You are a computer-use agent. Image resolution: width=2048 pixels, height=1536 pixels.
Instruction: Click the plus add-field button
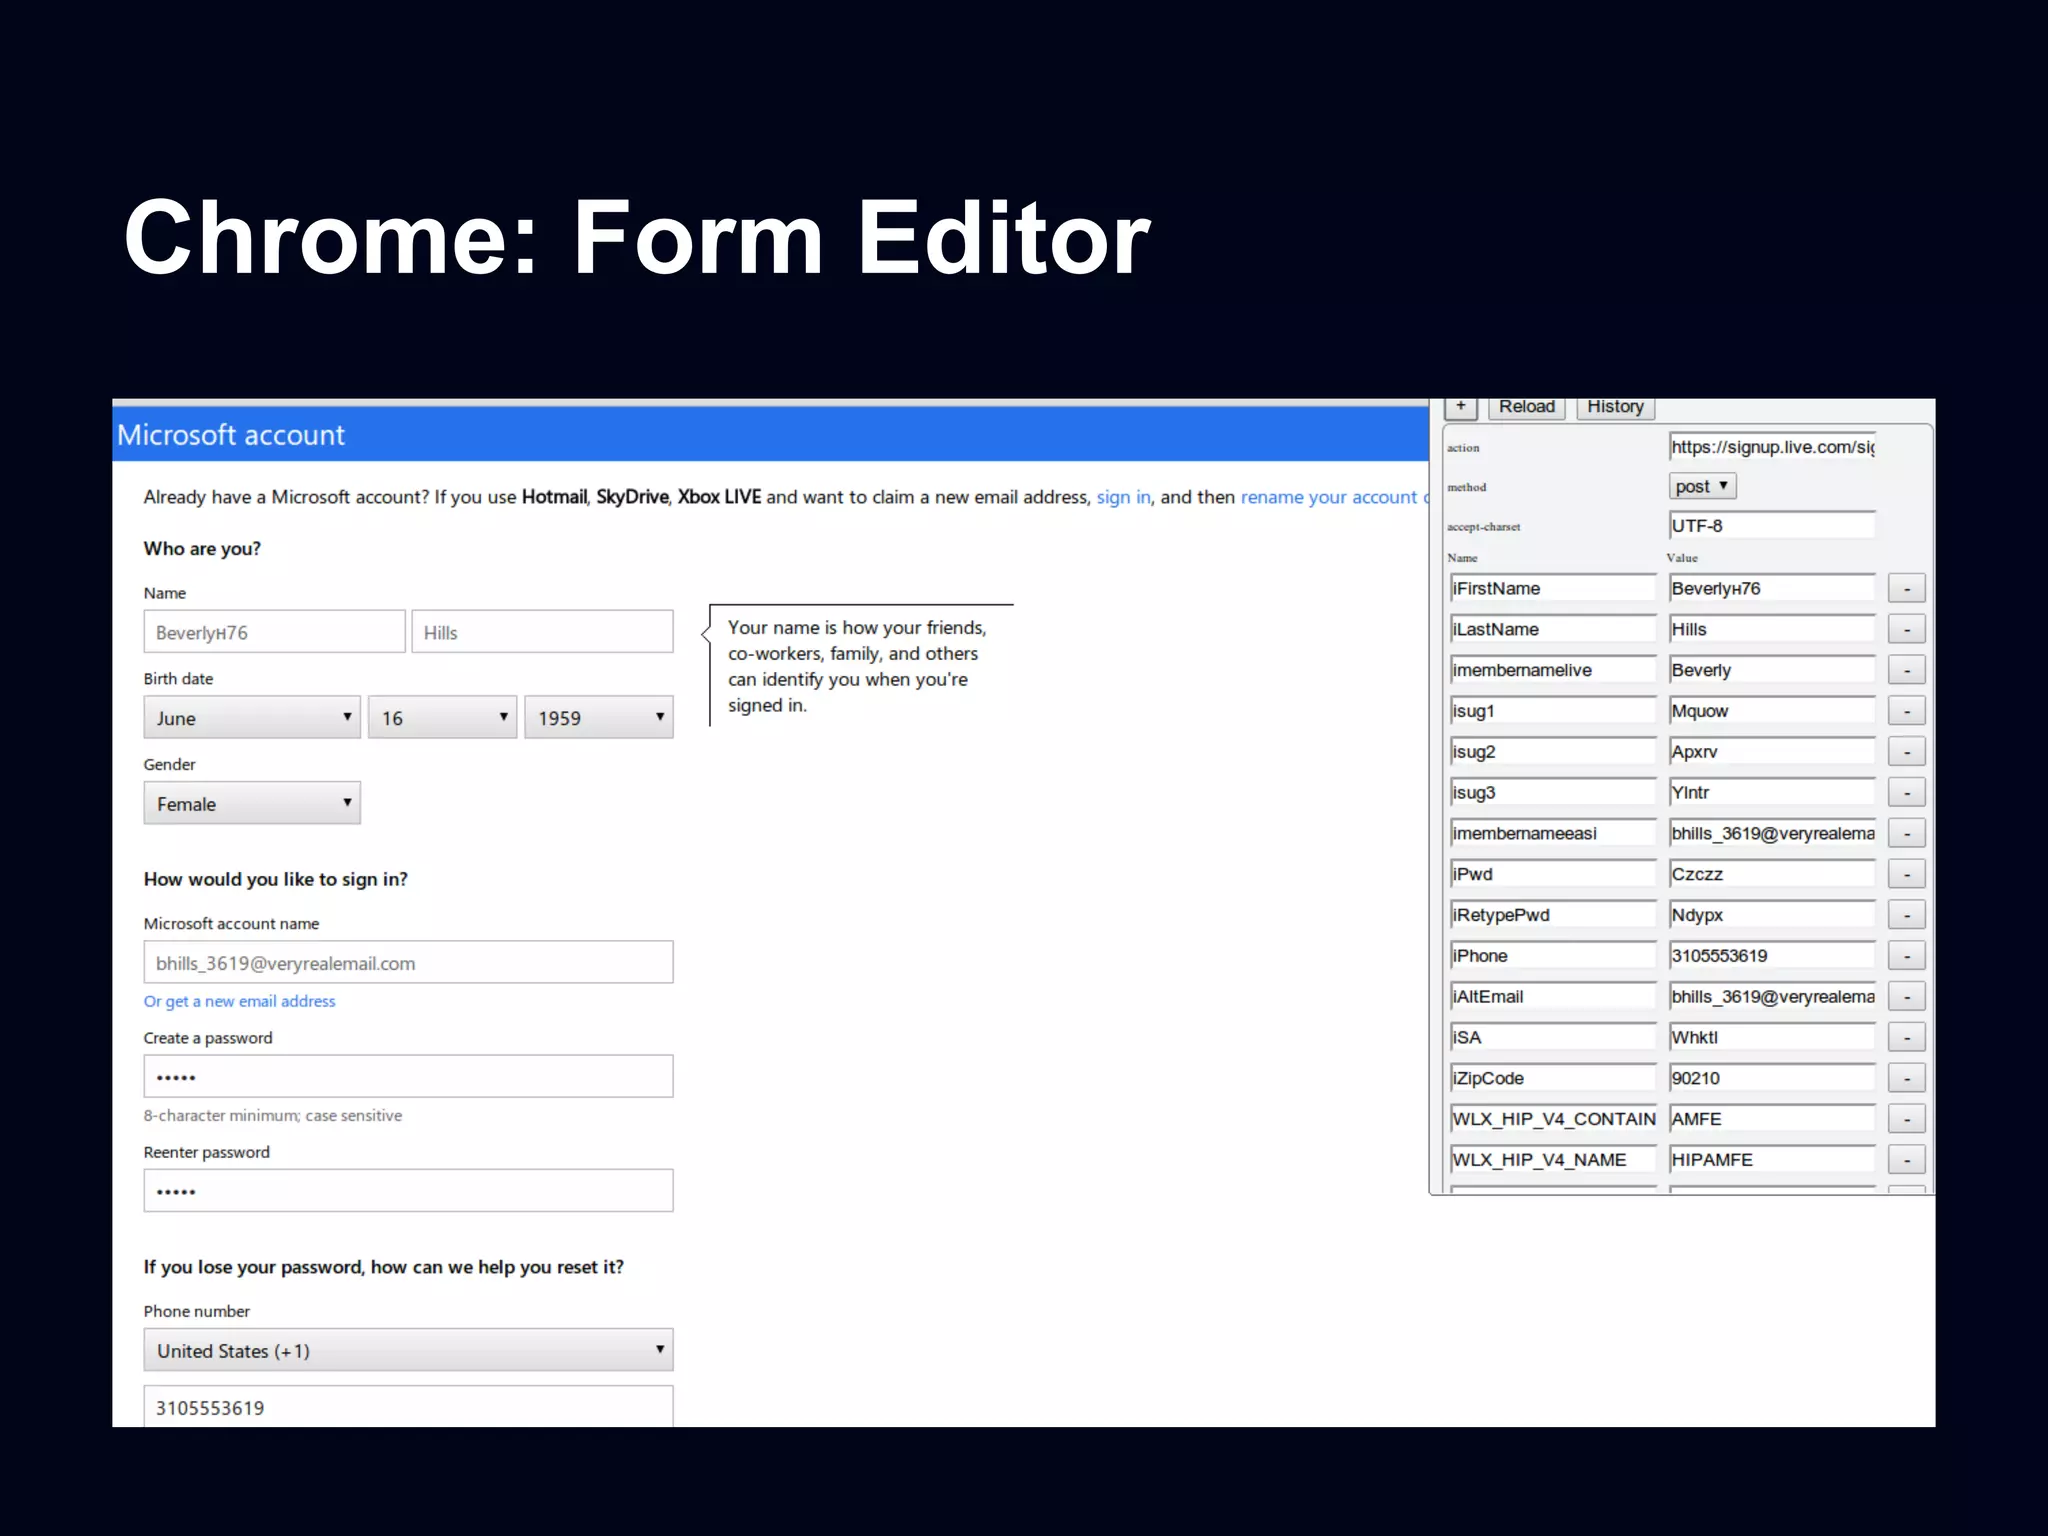pyautogui.click(x=1461, y=408)
